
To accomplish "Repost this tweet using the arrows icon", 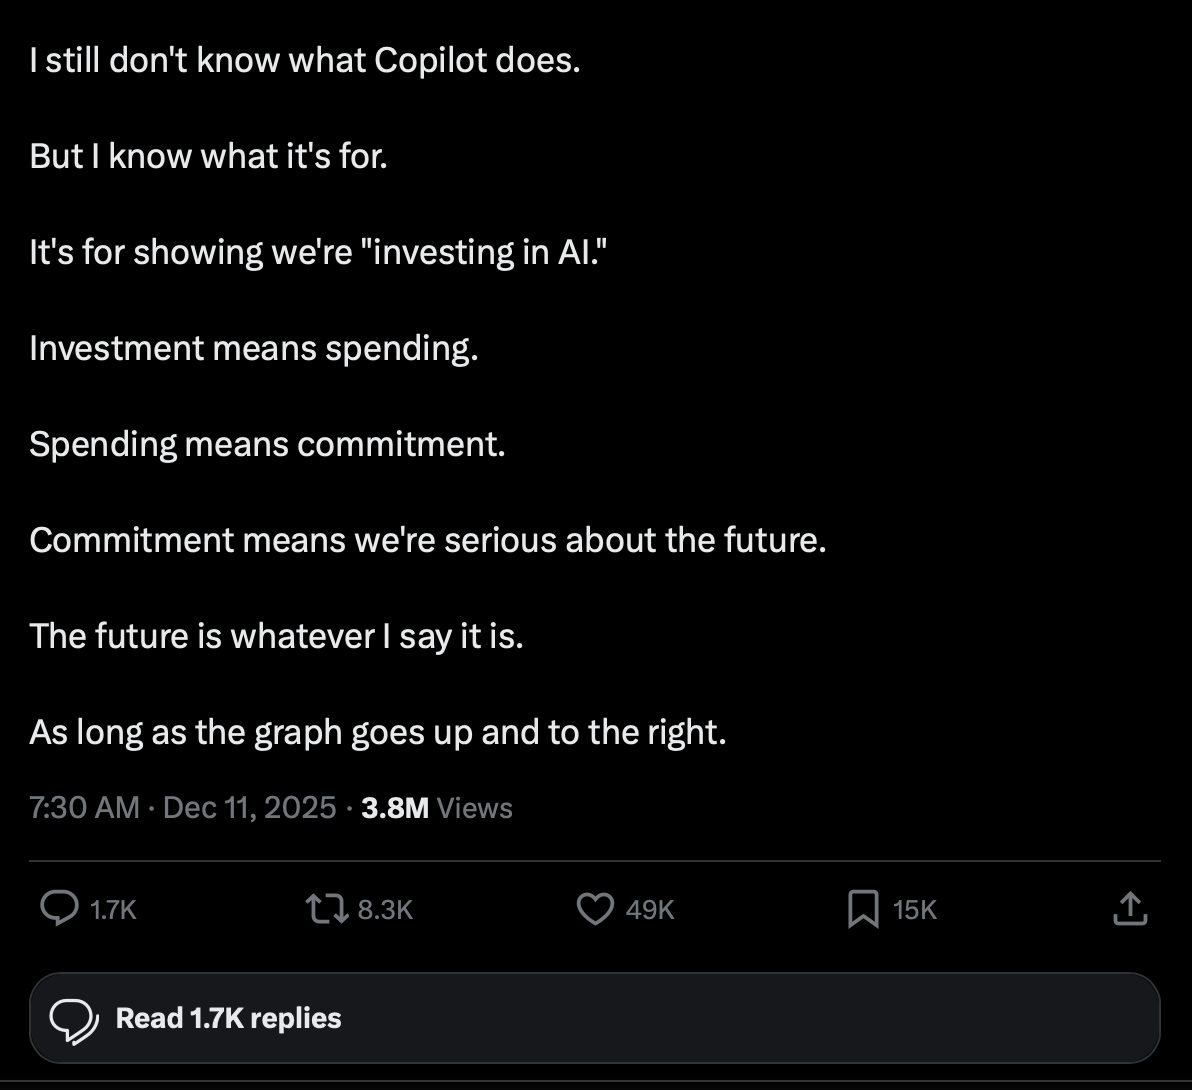I will (x=326, y=909).
